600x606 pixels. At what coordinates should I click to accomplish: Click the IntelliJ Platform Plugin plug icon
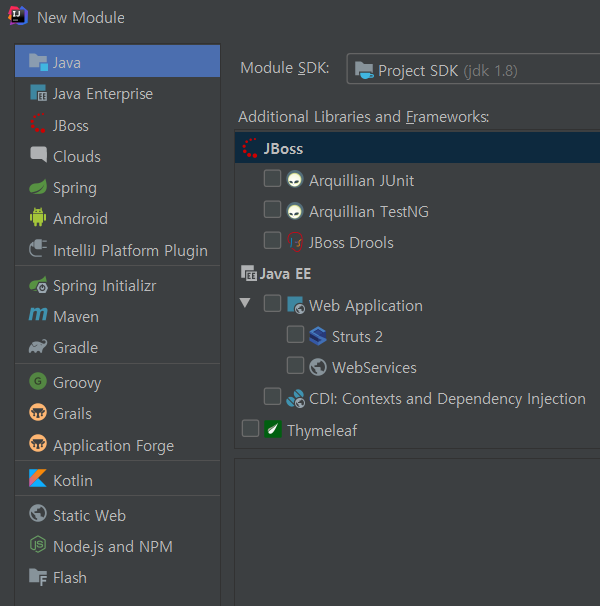[x=38, y=249]
